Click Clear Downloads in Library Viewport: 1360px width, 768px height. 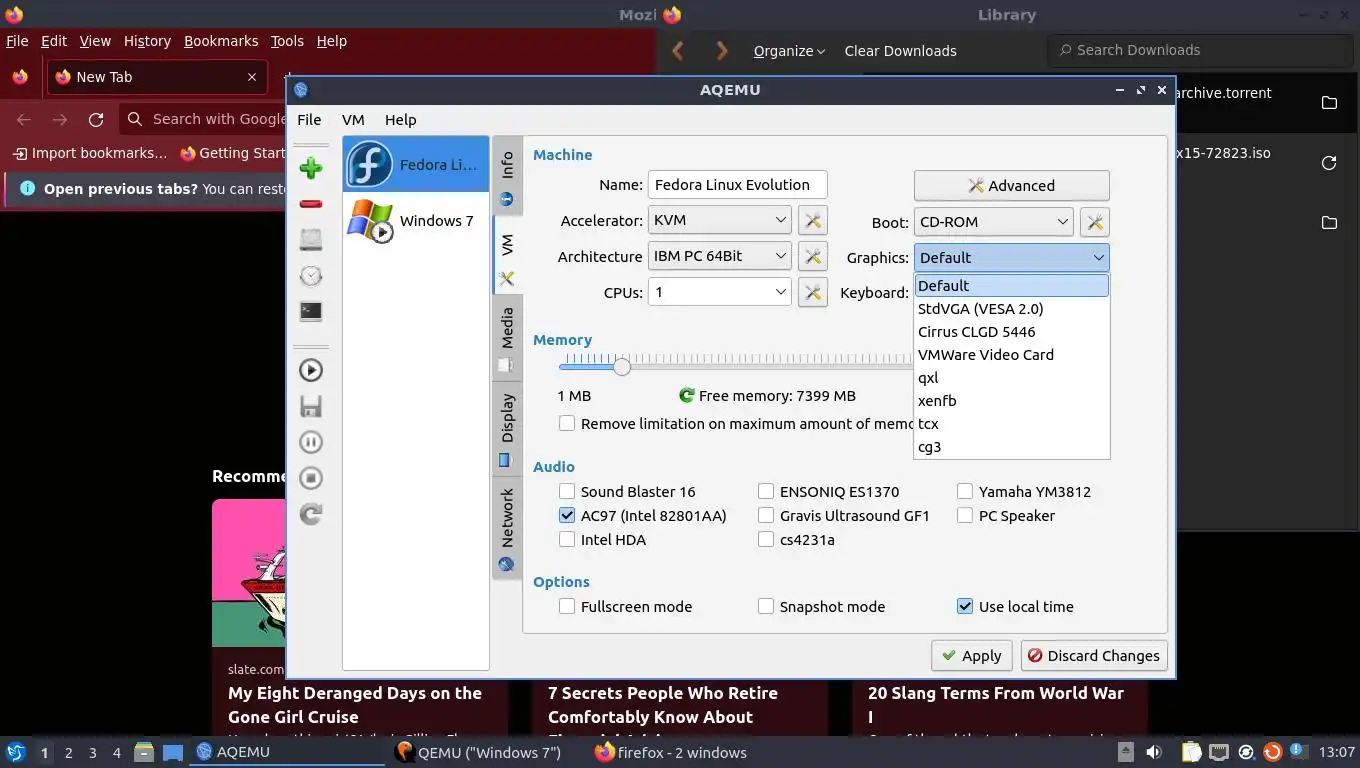[900, 51]
